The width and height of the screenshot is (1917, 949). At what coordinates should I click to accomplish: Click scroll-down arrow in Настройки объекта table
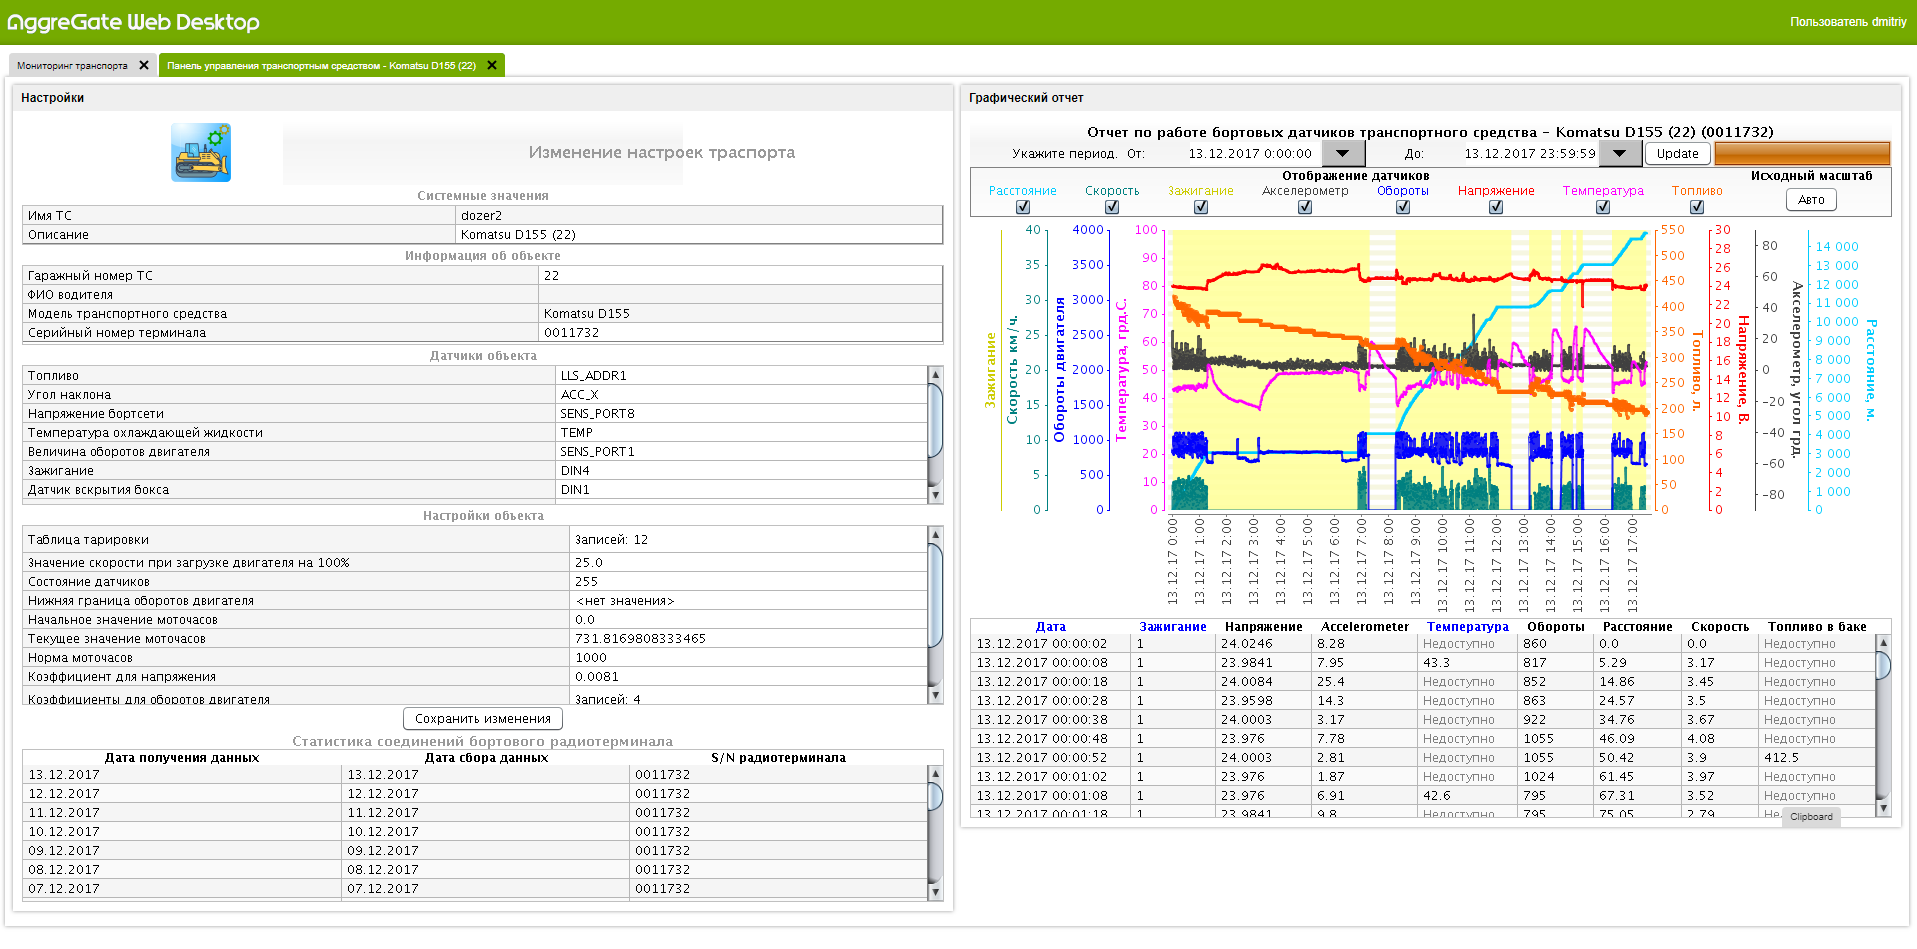(936, 695)
